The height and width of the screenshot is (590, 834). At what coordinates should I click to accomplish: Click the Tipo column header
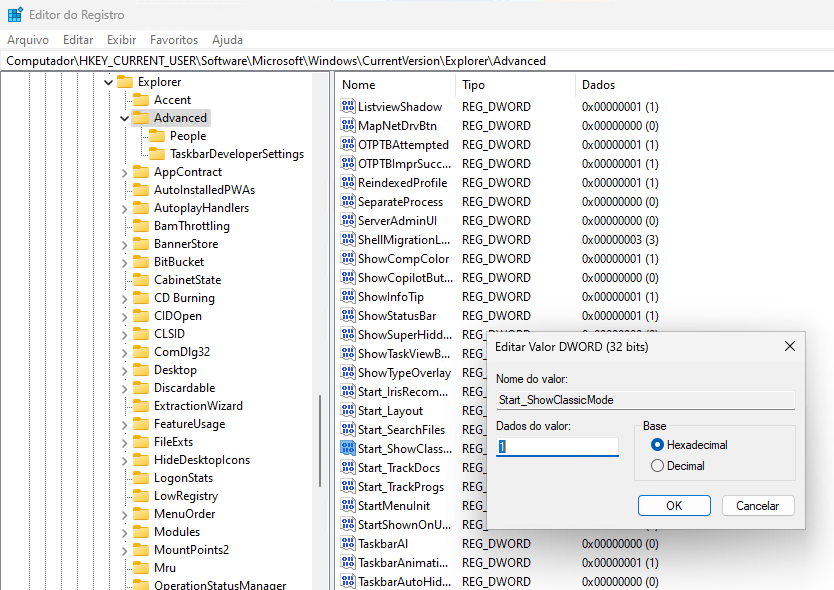click(x=473, y=85)
